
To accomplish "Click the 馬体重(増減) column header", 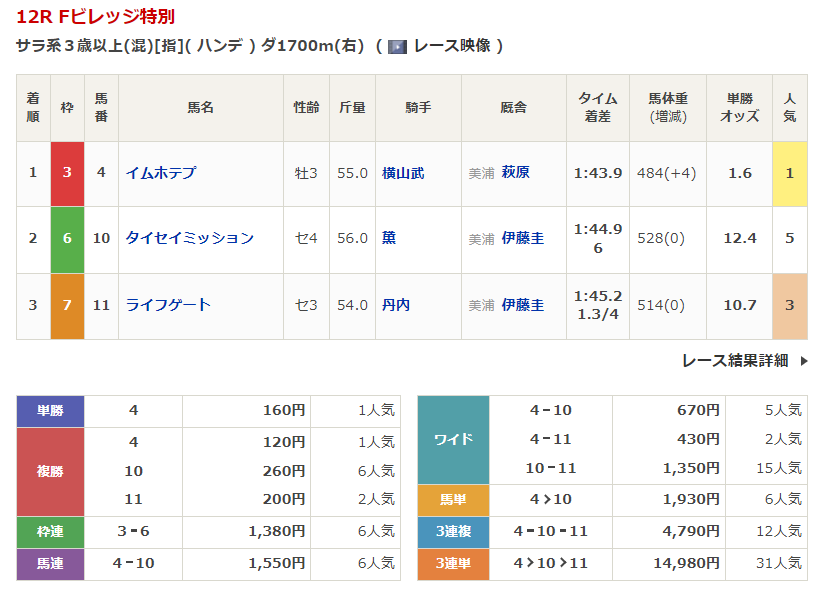I will [668, 108].
